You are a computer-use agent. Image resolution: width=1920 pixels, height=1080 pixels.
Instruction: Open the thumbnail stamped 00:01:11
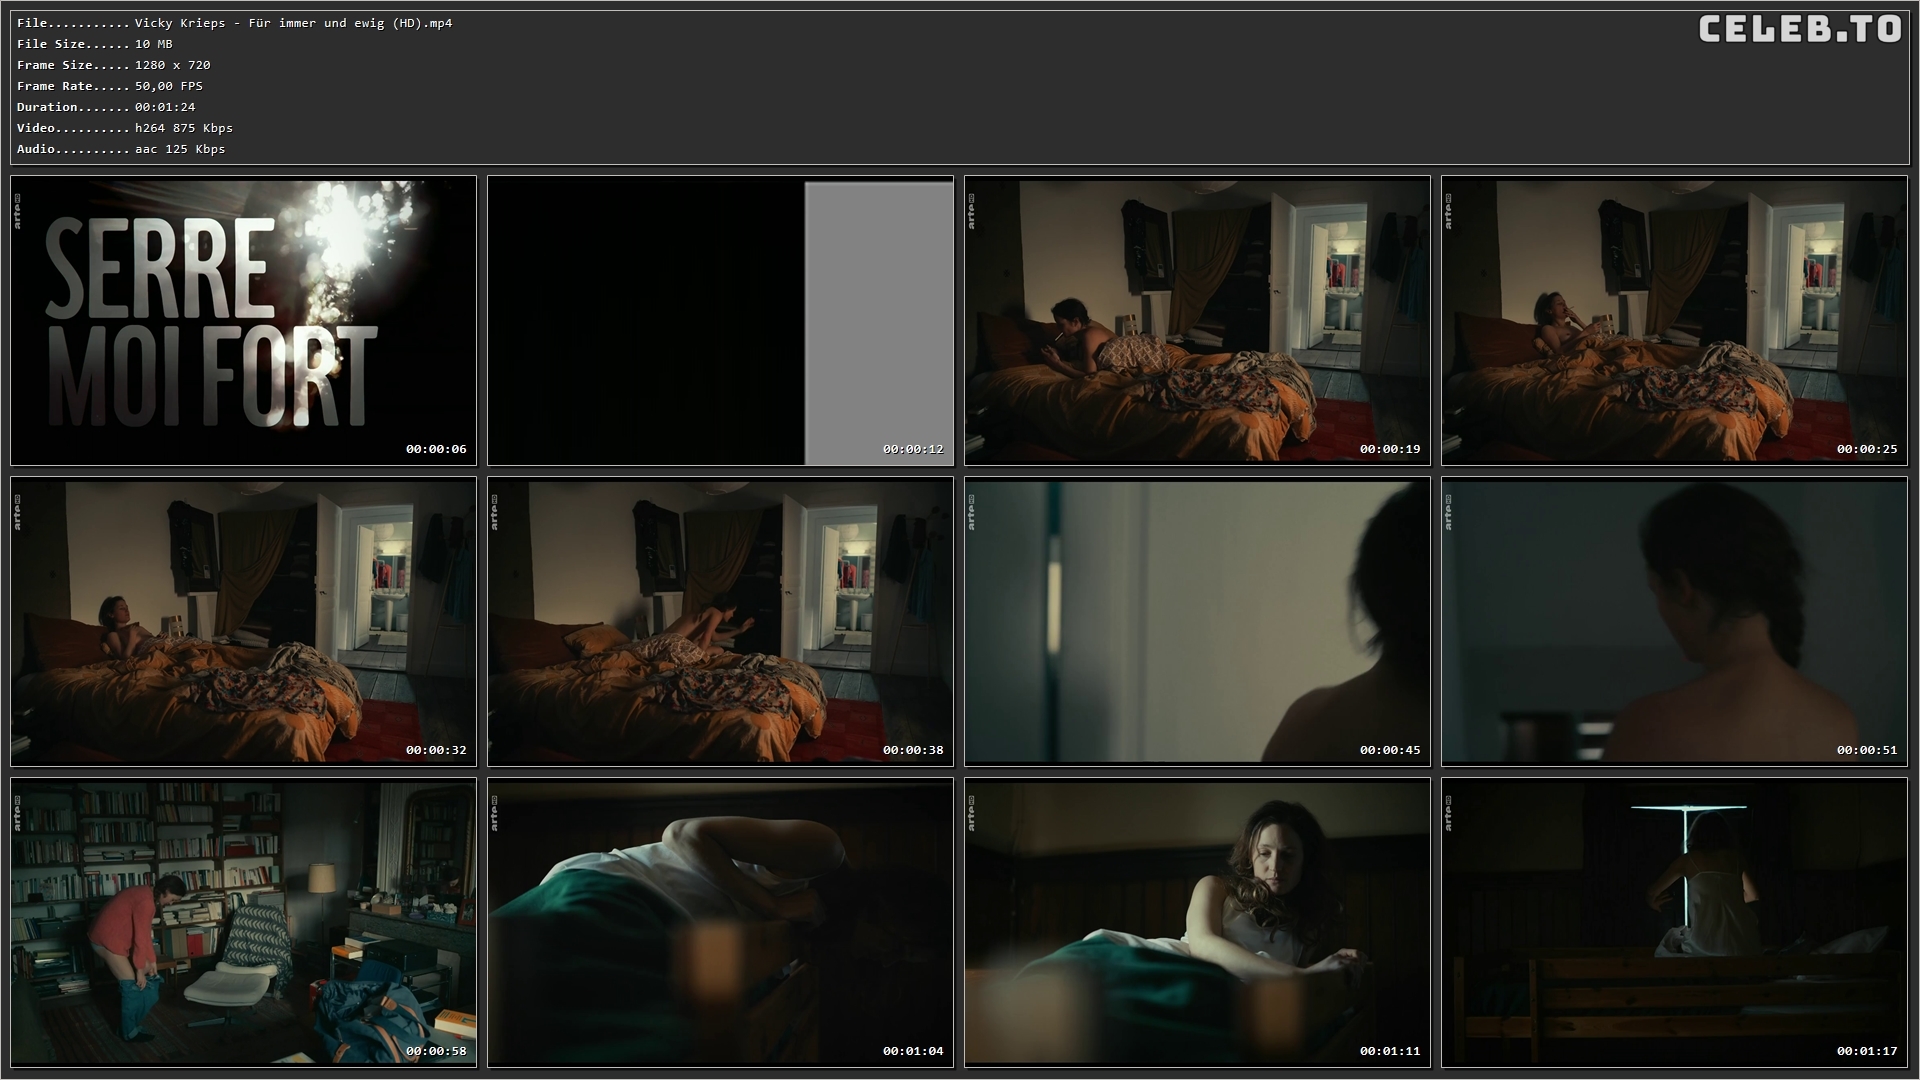pyautogui.click(x=1197, y=923)
